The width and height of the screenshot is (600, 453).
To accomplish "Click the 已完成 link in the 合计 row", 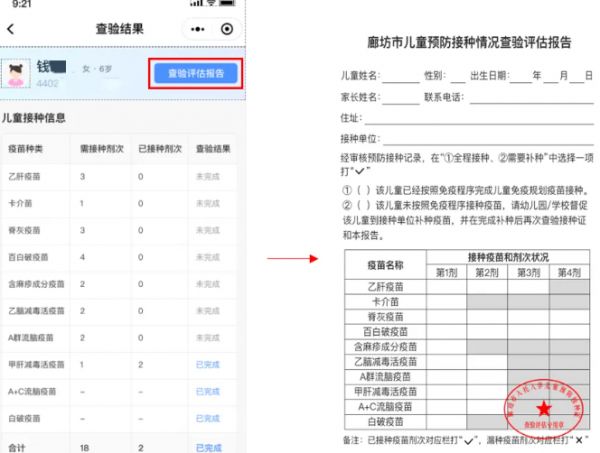I will coord(209,447).
